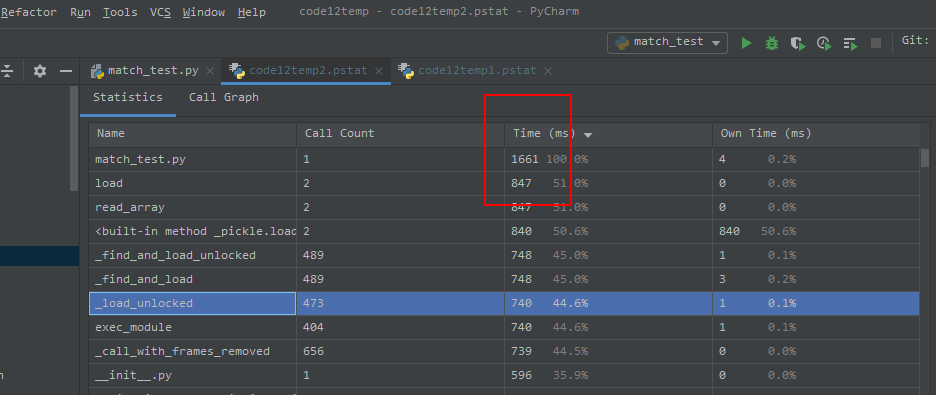Image resolution: width=936 pixels, height=395 pixels.
Task: Open the Run menu
Action: point(81,12)
